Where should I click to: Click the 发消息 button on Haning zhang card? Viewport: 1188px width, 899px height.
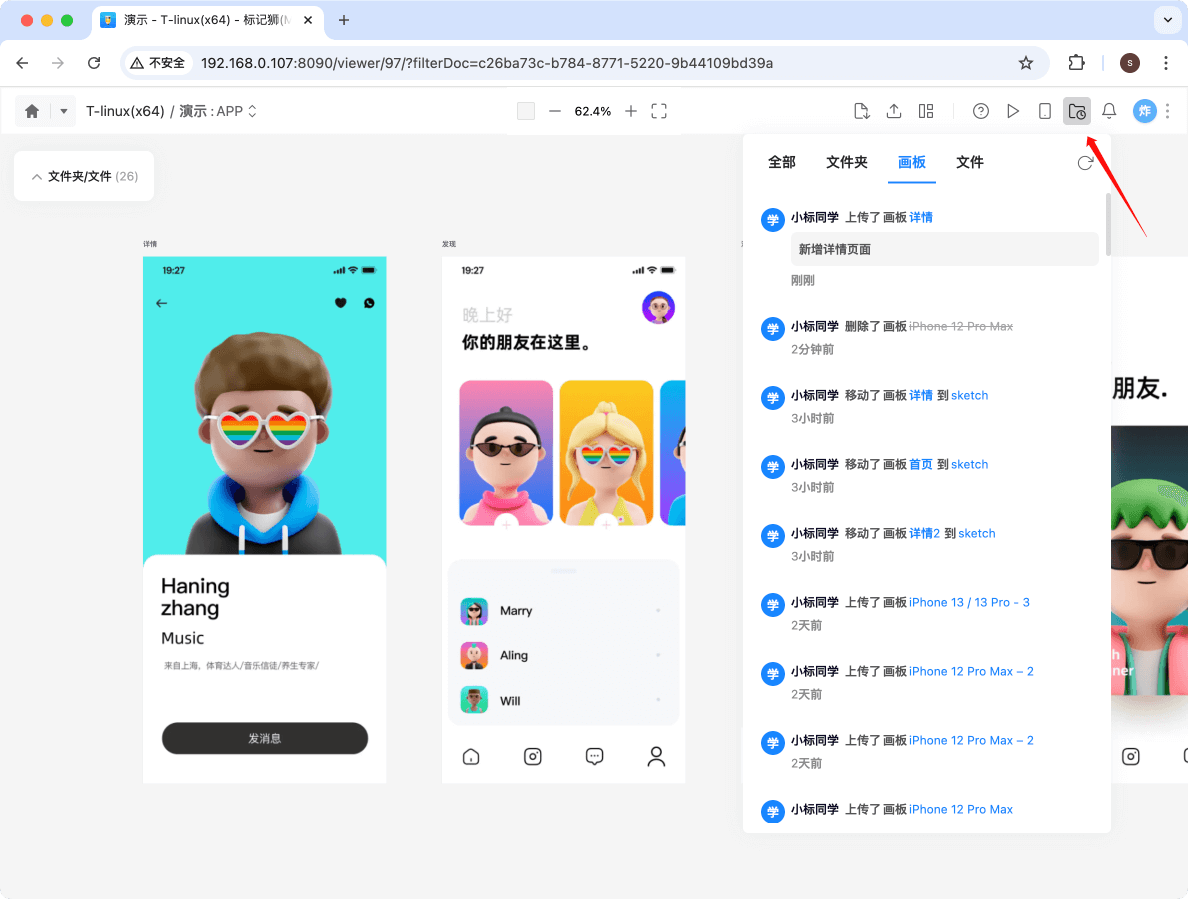[264, 738]
